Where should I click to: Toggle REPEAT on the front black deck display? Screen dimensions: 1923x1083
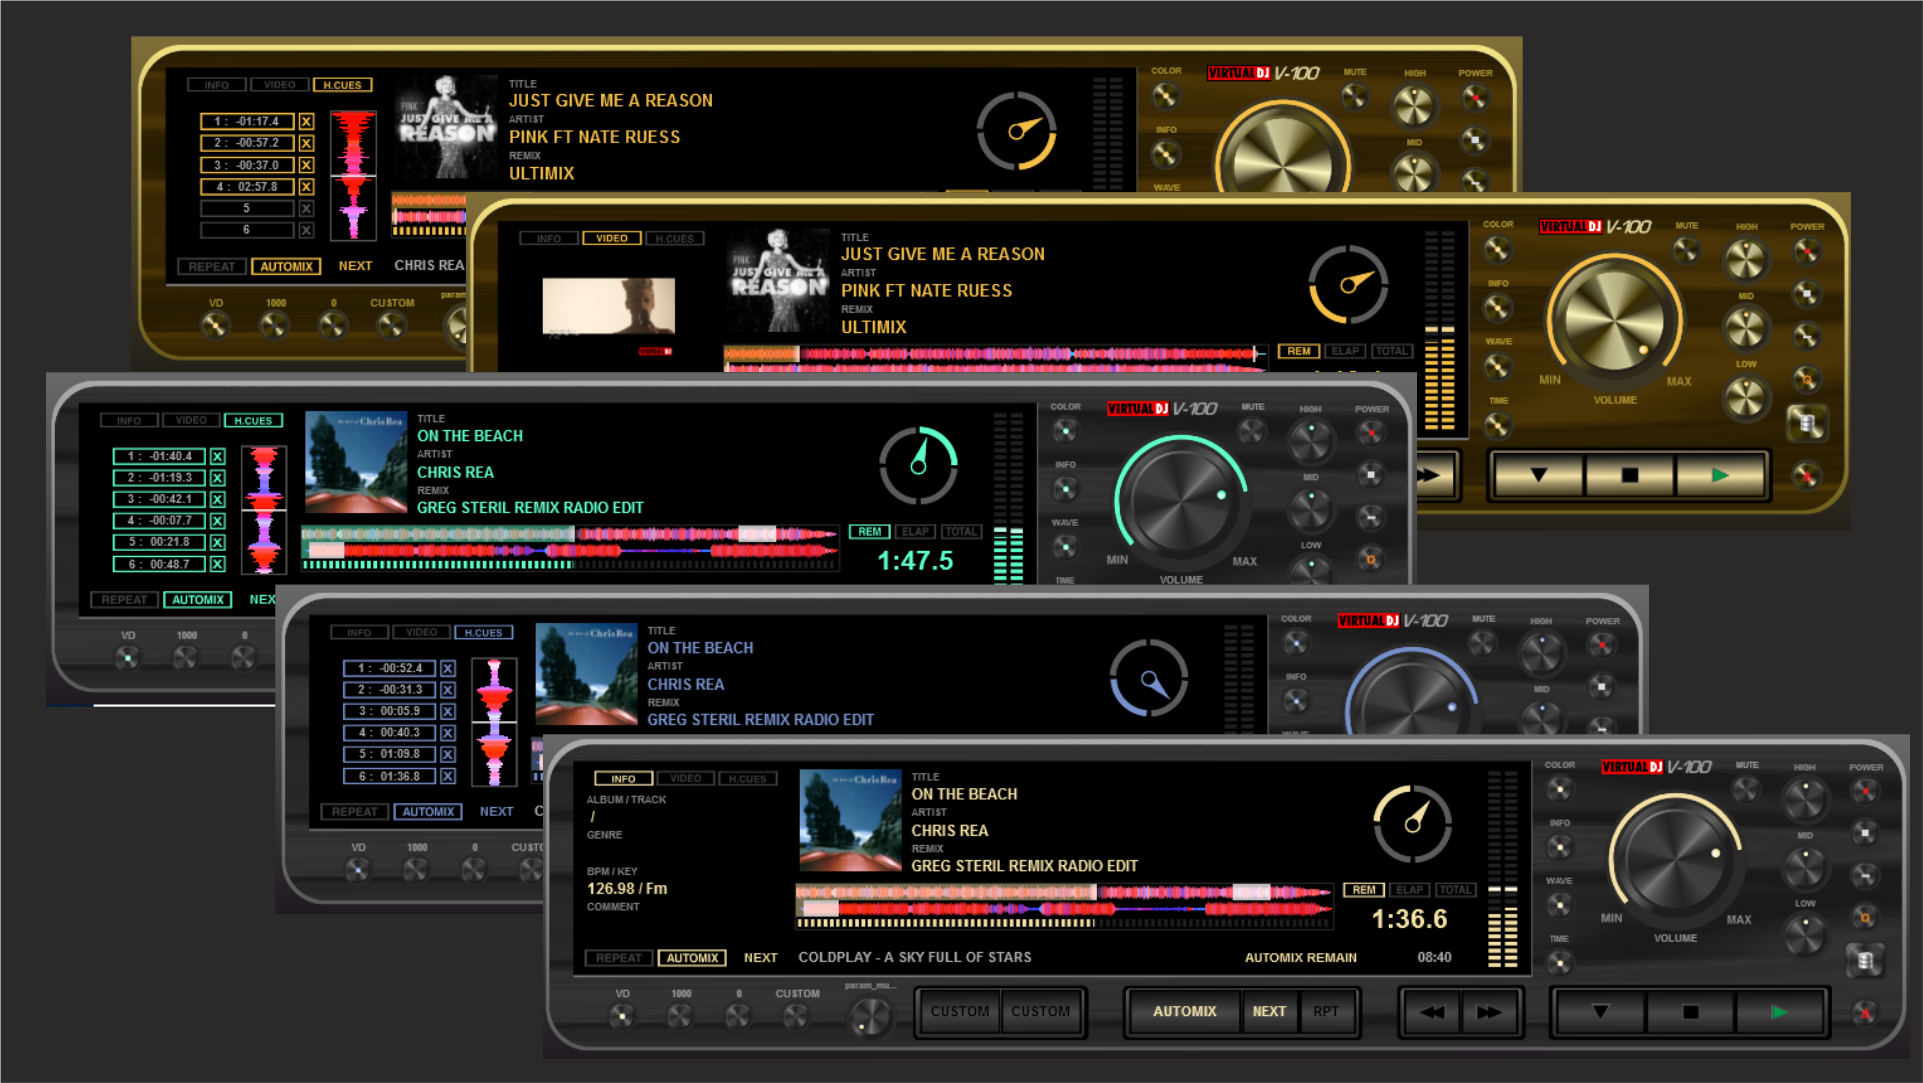[x=619, y=958]
